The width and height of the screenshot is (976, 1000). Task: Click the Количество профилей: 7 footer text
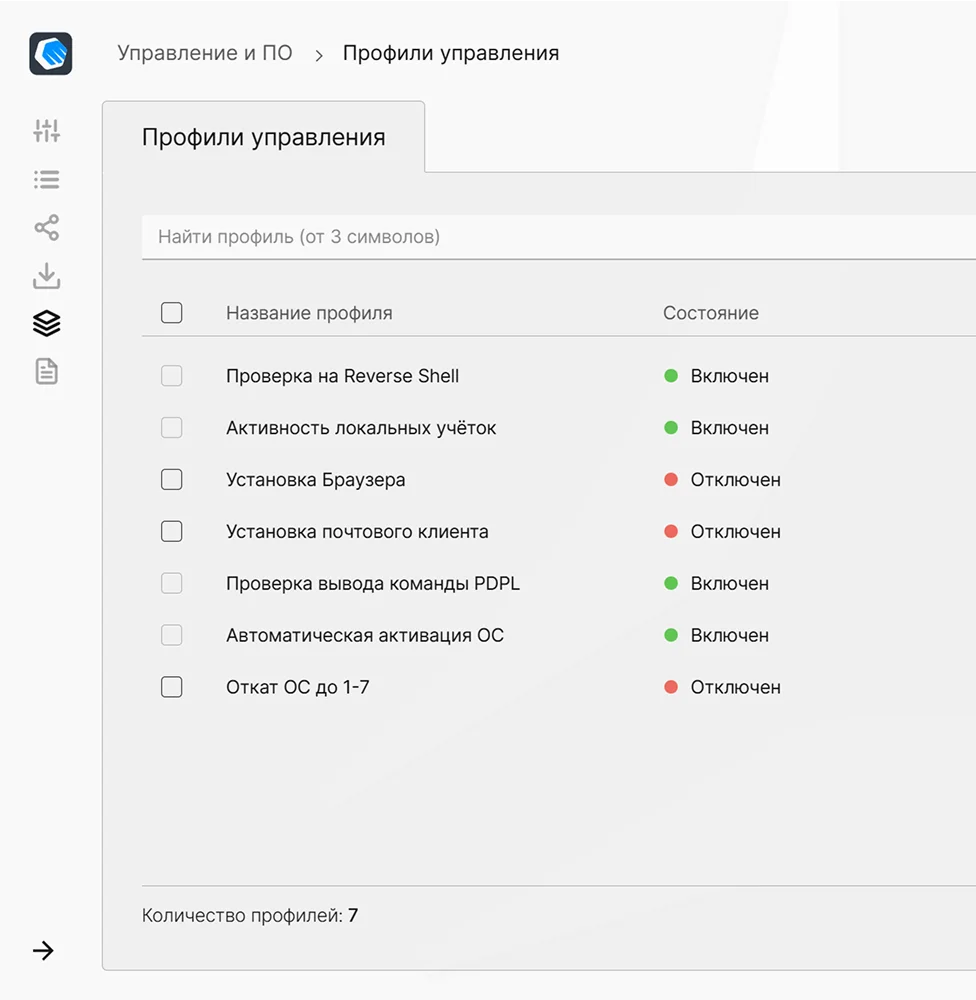(x=250, y=915)
